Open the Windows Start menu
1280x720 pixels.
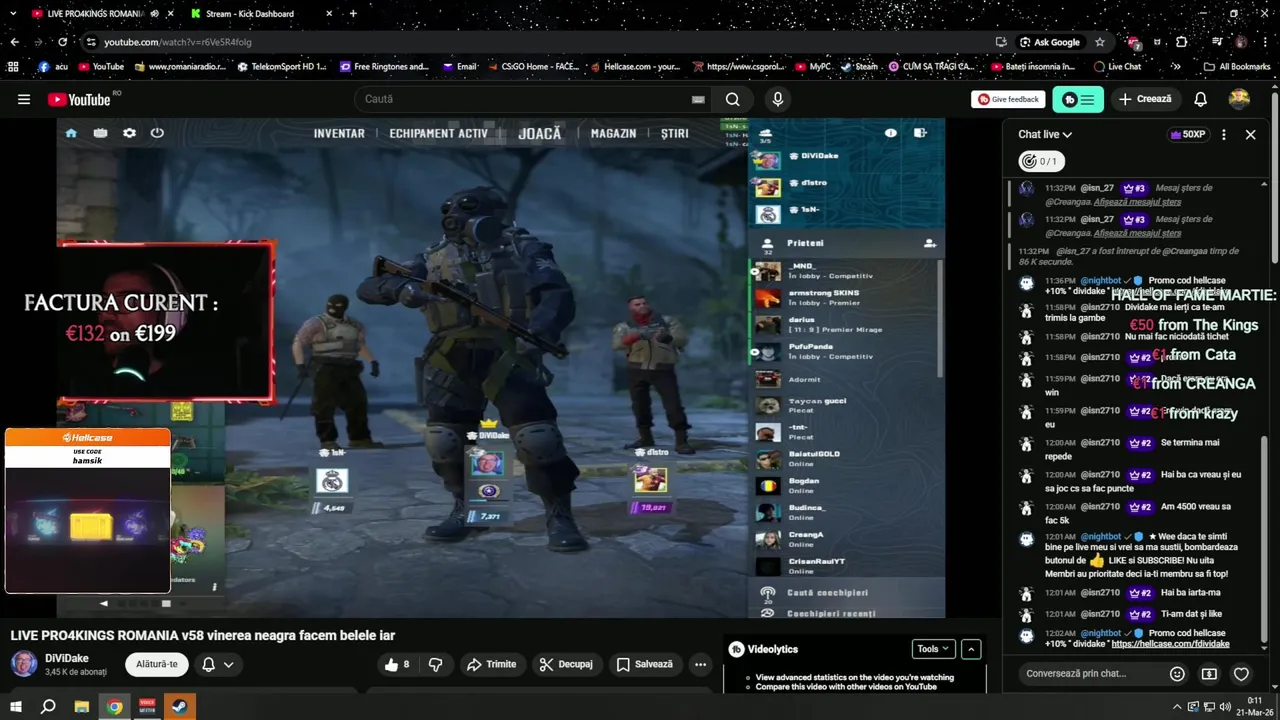click(15, 707)
